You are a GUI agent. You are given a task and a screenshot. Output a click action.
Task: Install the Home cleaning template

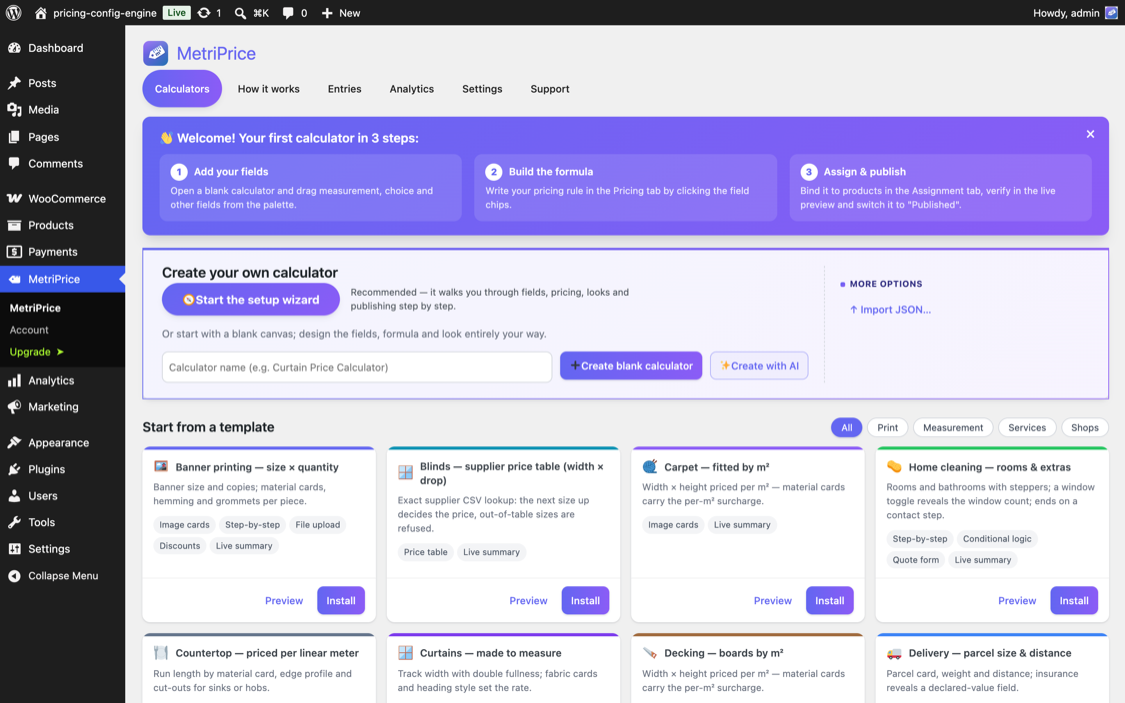1074,600
